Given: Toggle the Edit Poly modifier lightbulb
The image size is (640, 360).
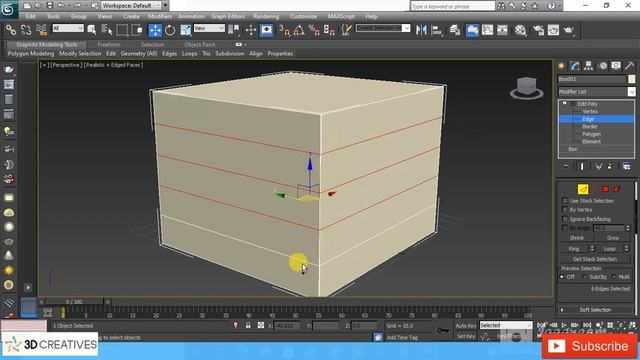Looking at the screenshot, I should pos(564,104).
